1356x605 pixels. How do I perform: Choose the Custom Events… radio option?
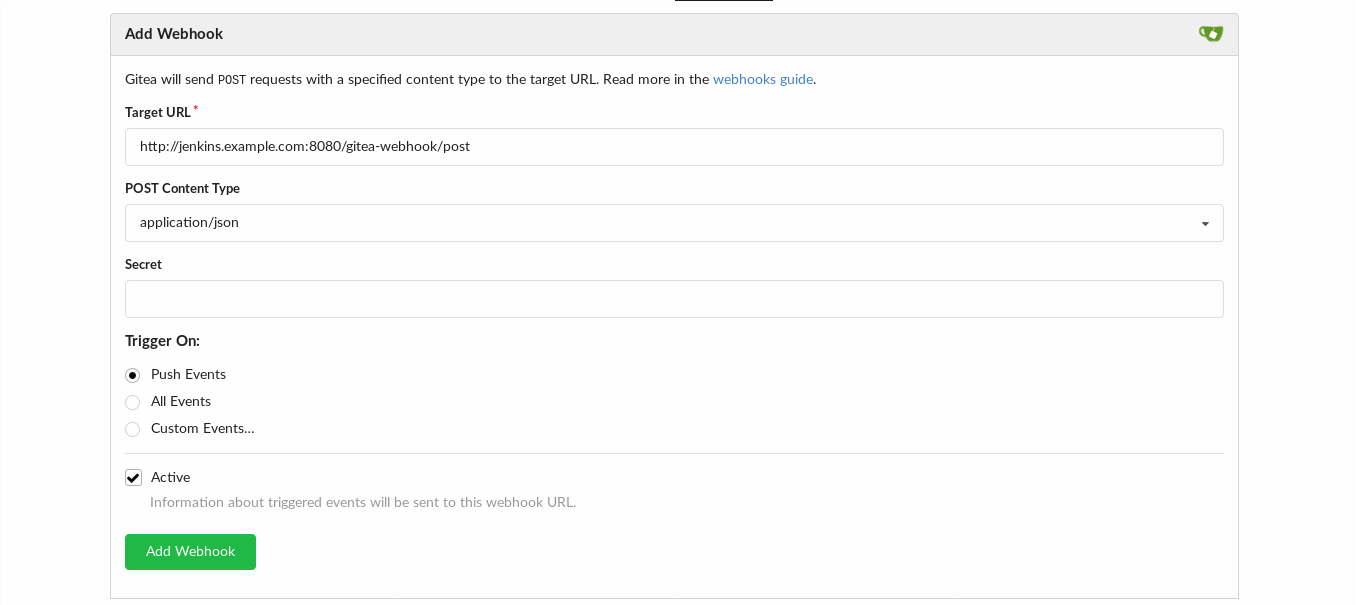[x=133, y=429]
